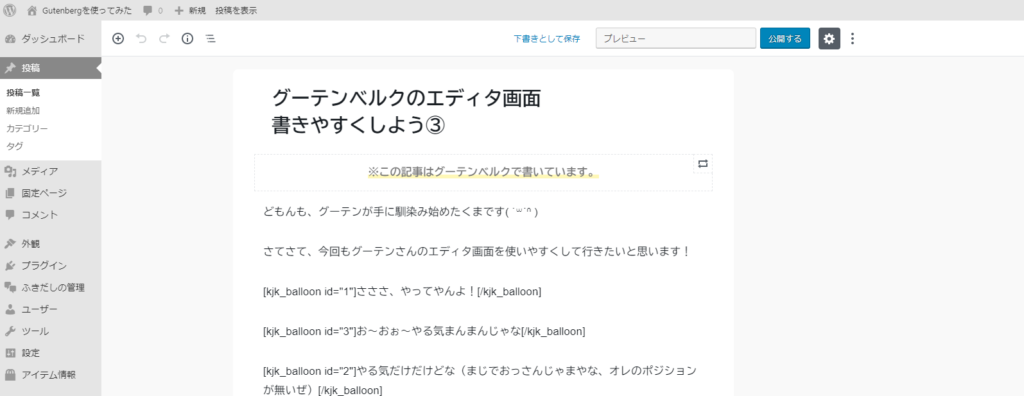This screenshot has height=396, width=1024.
Task: Click the 固定ページ pages icon
Action: (10, 193)
